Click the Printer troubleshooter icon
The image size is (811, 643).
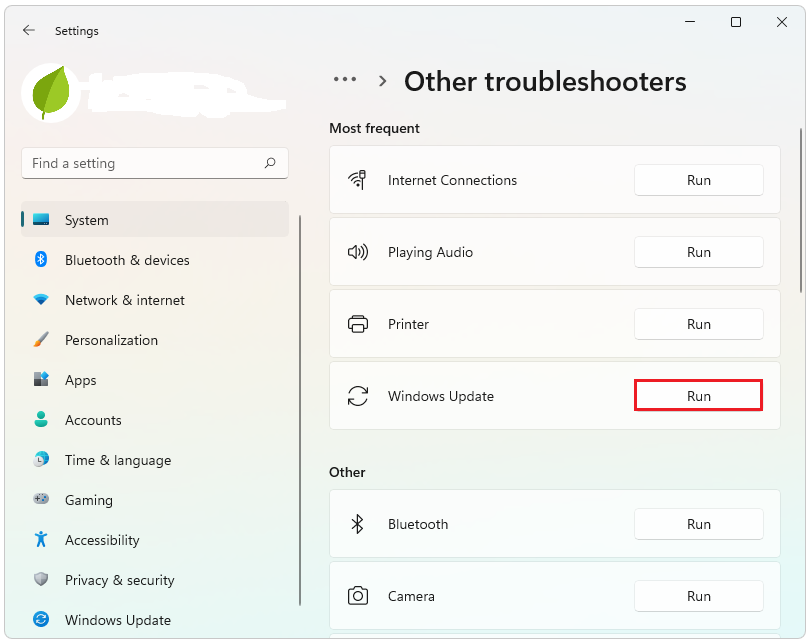coord(357,324)
